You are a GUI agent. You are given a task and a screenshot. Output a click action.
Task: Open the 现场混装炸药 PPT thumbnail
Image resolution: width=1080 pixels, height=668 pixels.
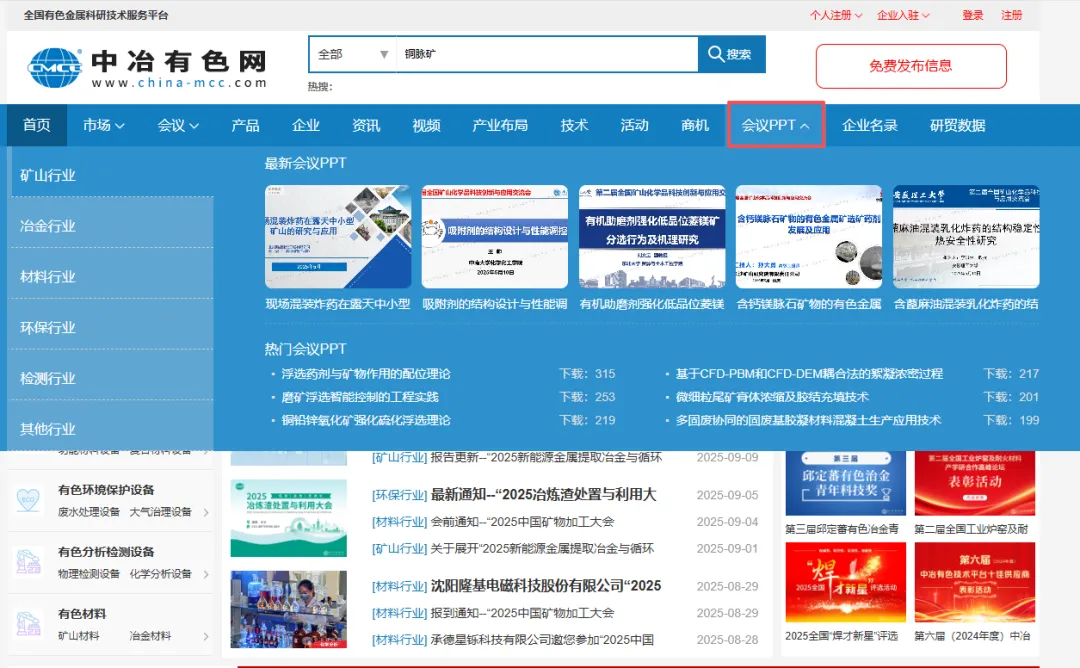click(338, 236)
